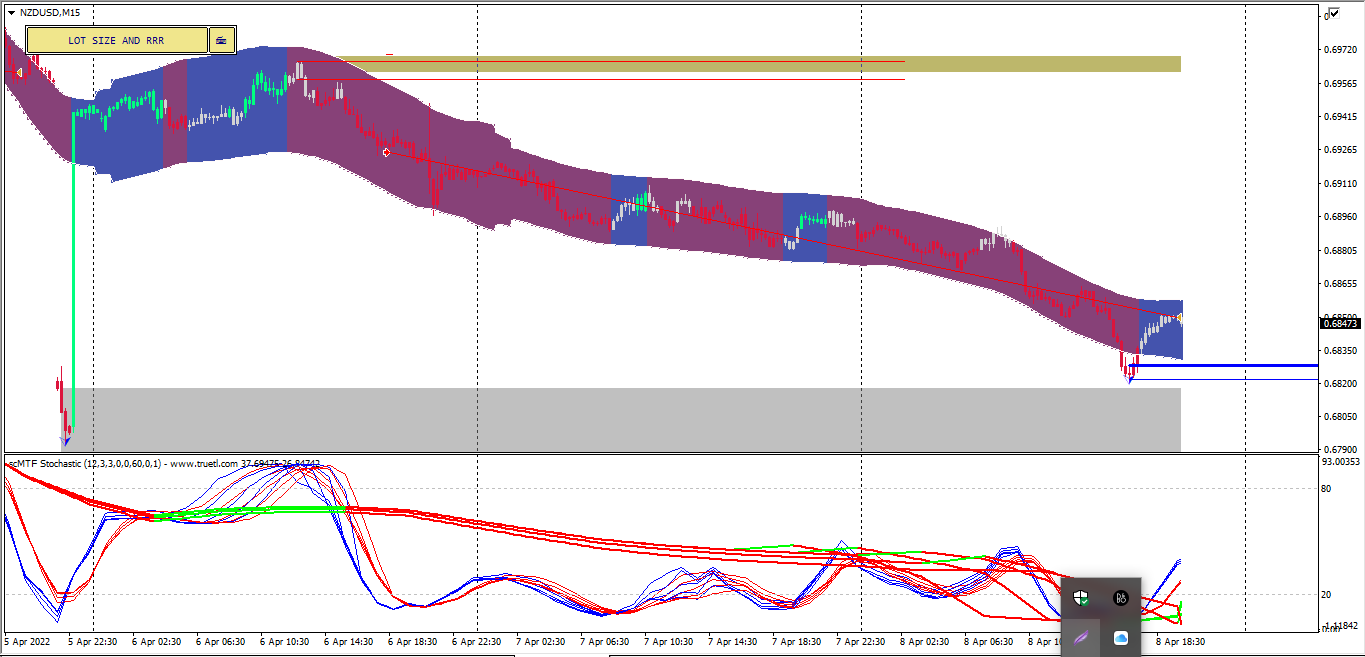Open Windows Security shield tray icon

click(1081, 598)
